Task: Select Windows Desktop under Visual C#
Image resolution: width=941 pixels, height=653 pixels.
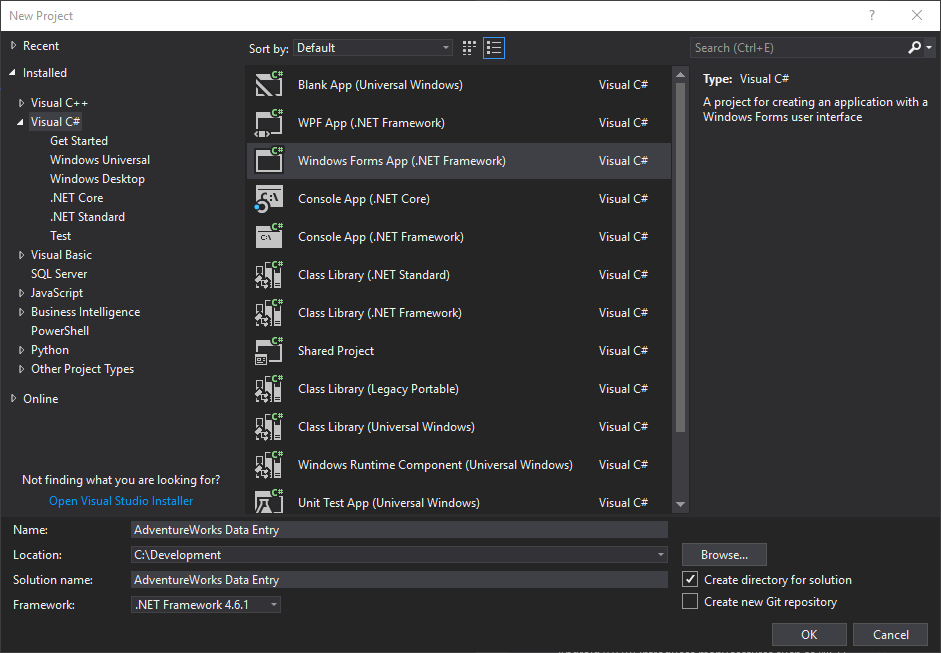Action: click(x=97, y=179)
